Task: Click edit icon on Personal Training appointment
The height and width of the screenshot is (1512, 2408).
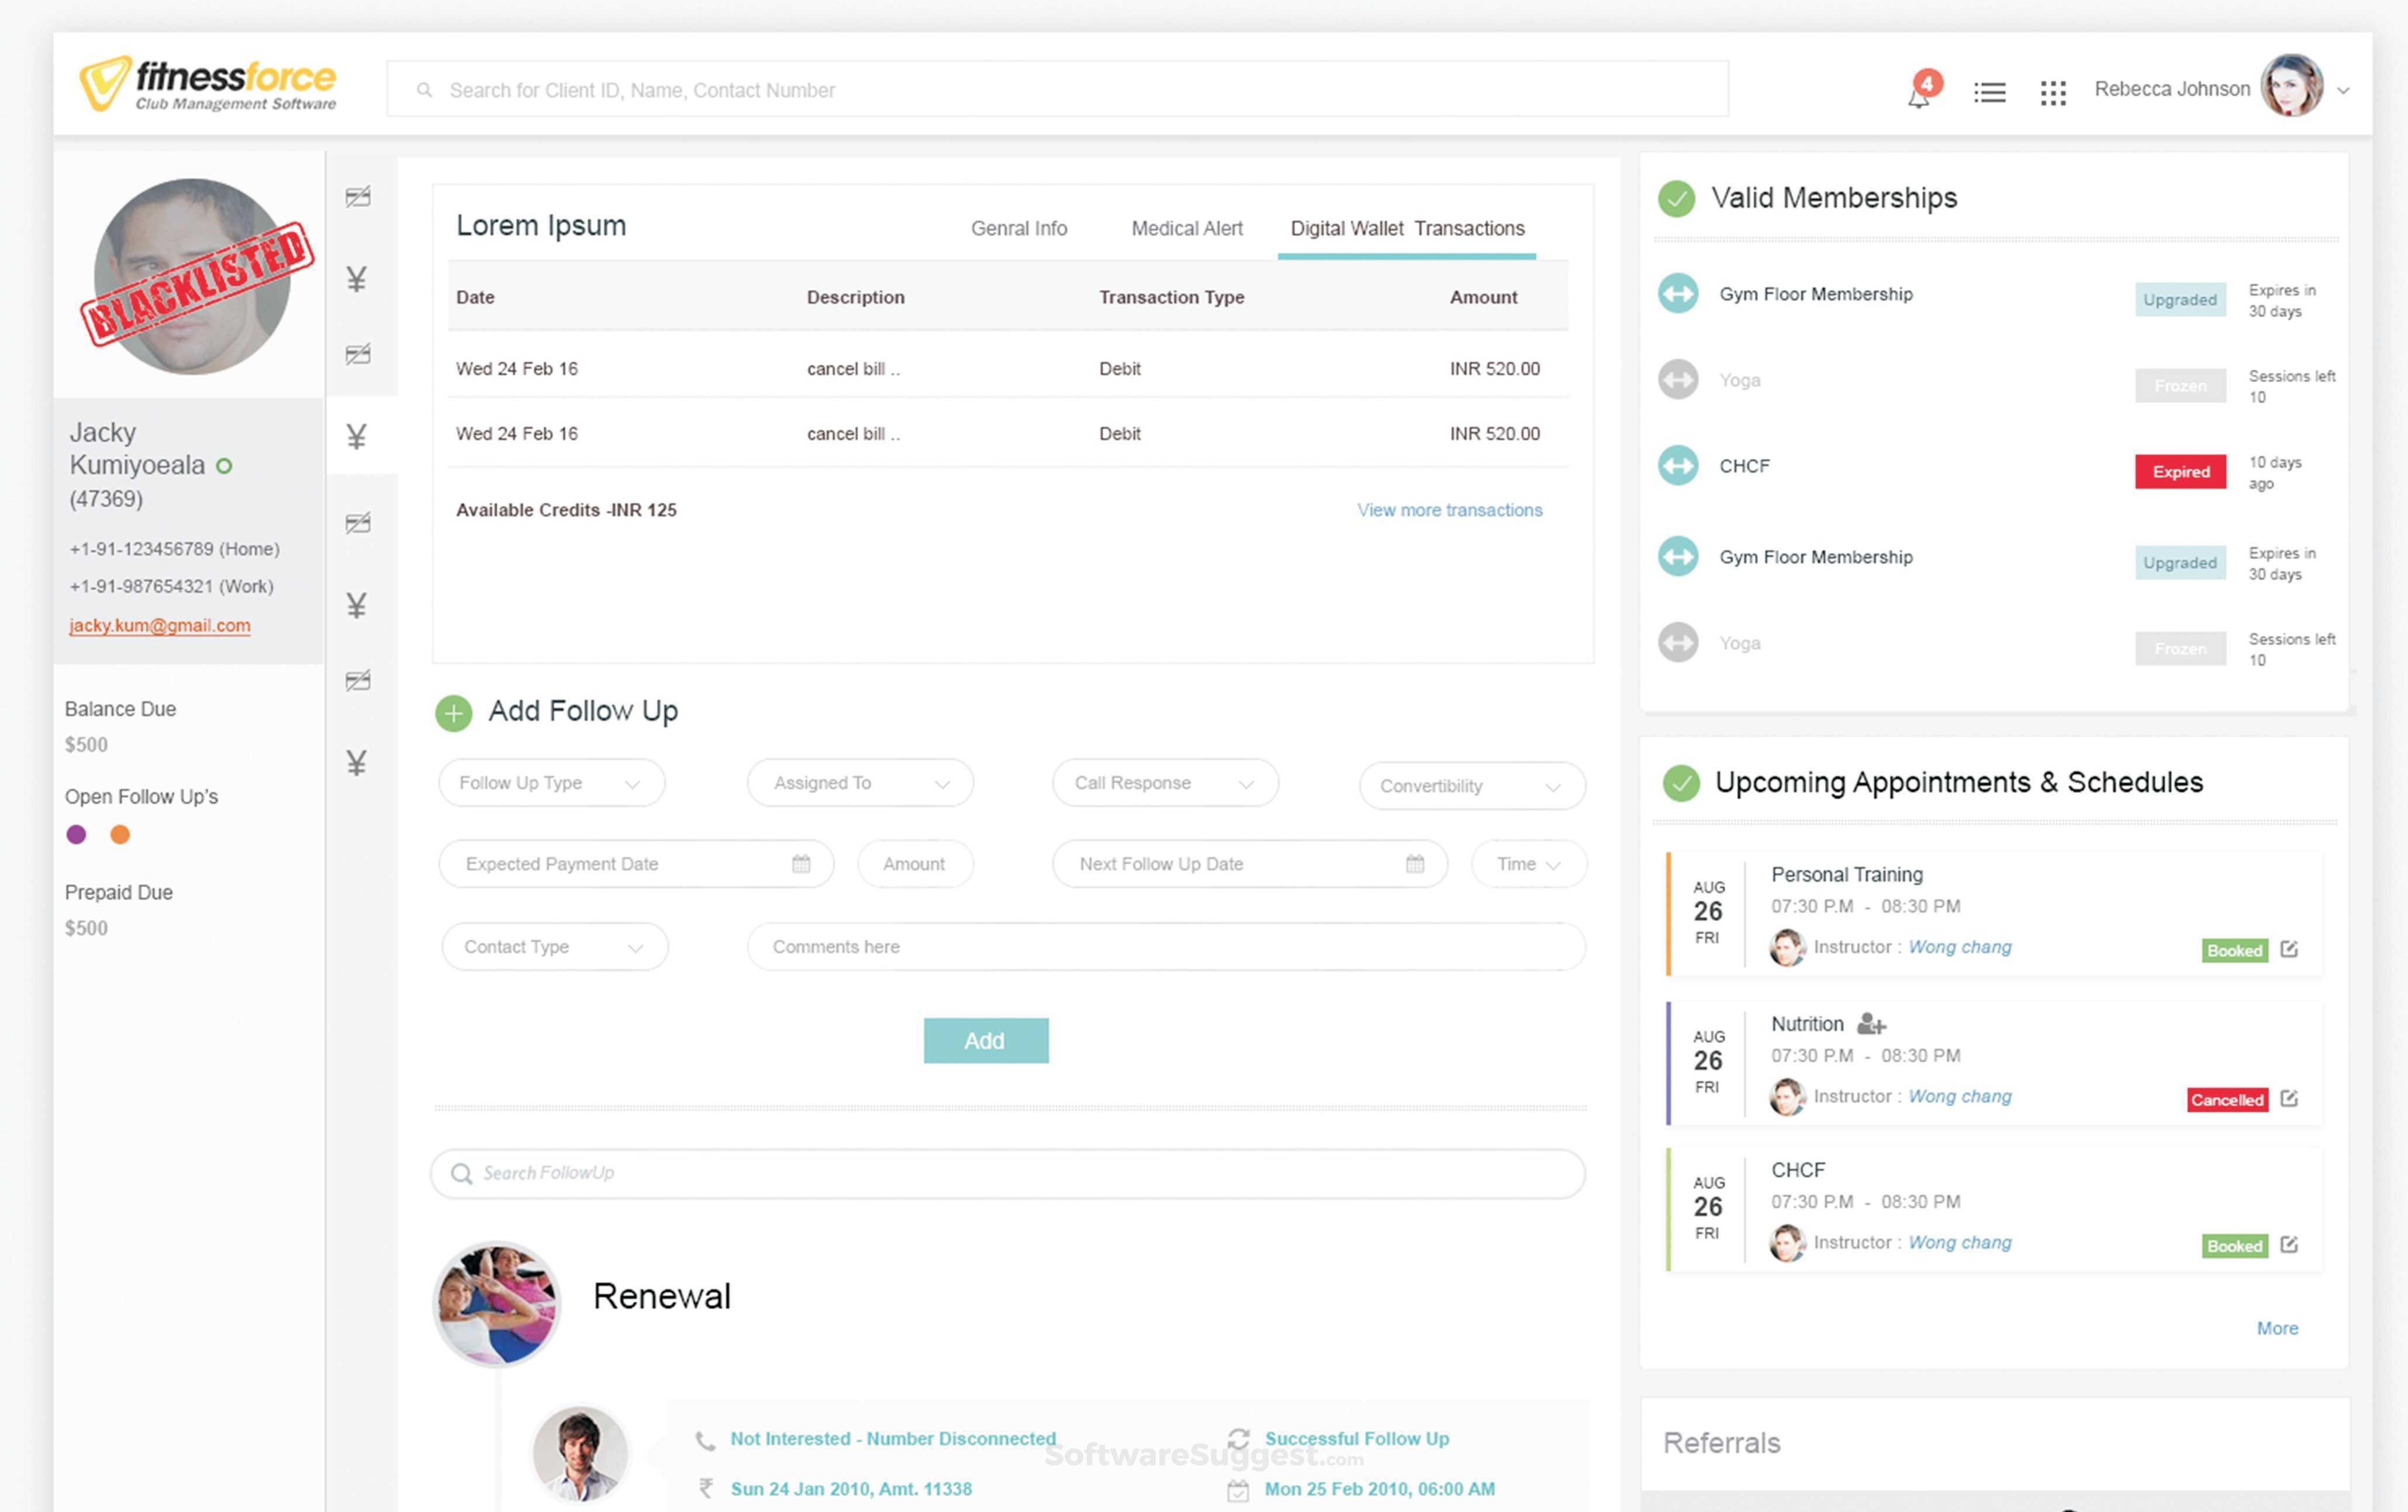Action: click(2288, 949)
